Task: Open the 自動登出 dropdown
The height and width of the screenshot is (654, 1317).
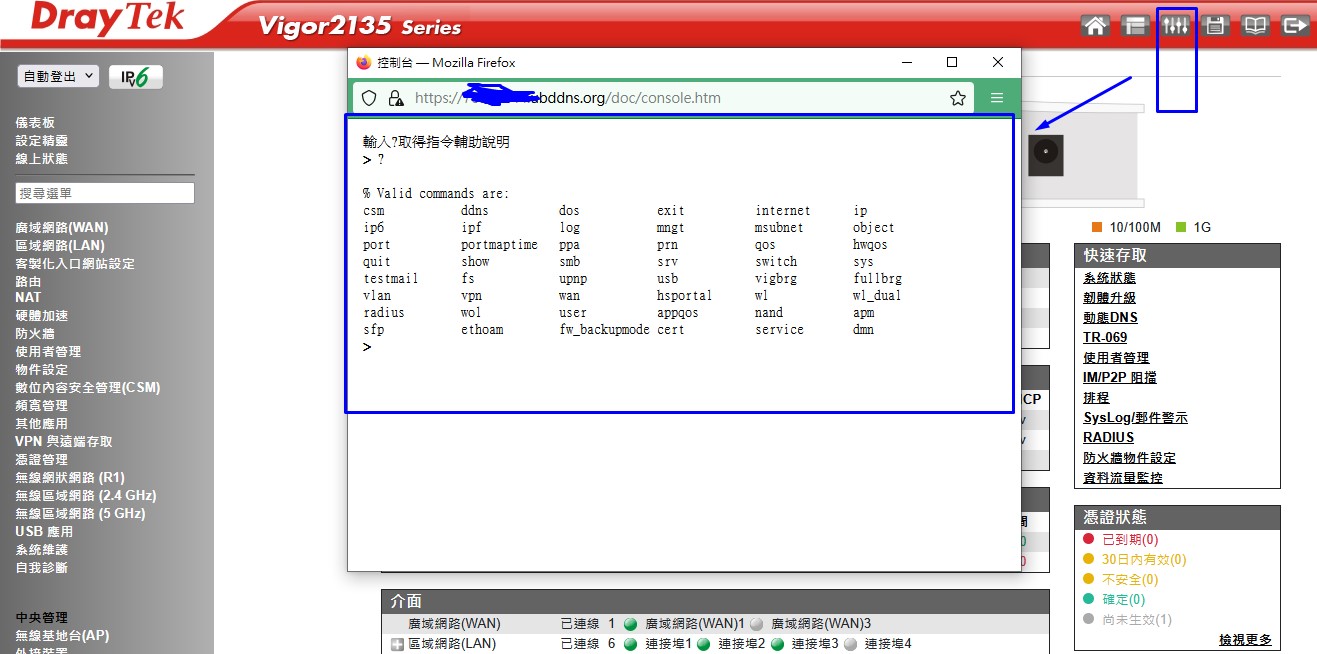Action: point(58,76)
